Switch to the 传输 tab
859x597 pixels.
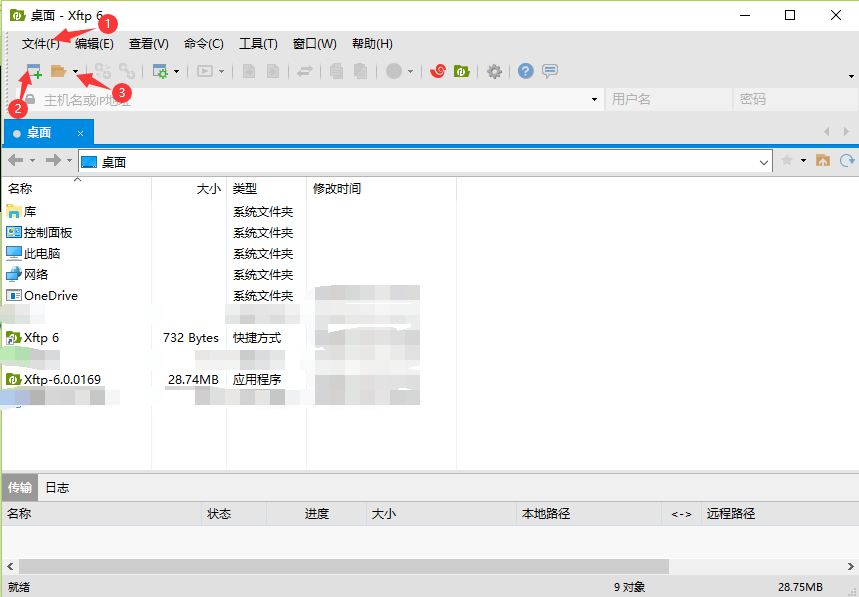click(x=20, y=487)
